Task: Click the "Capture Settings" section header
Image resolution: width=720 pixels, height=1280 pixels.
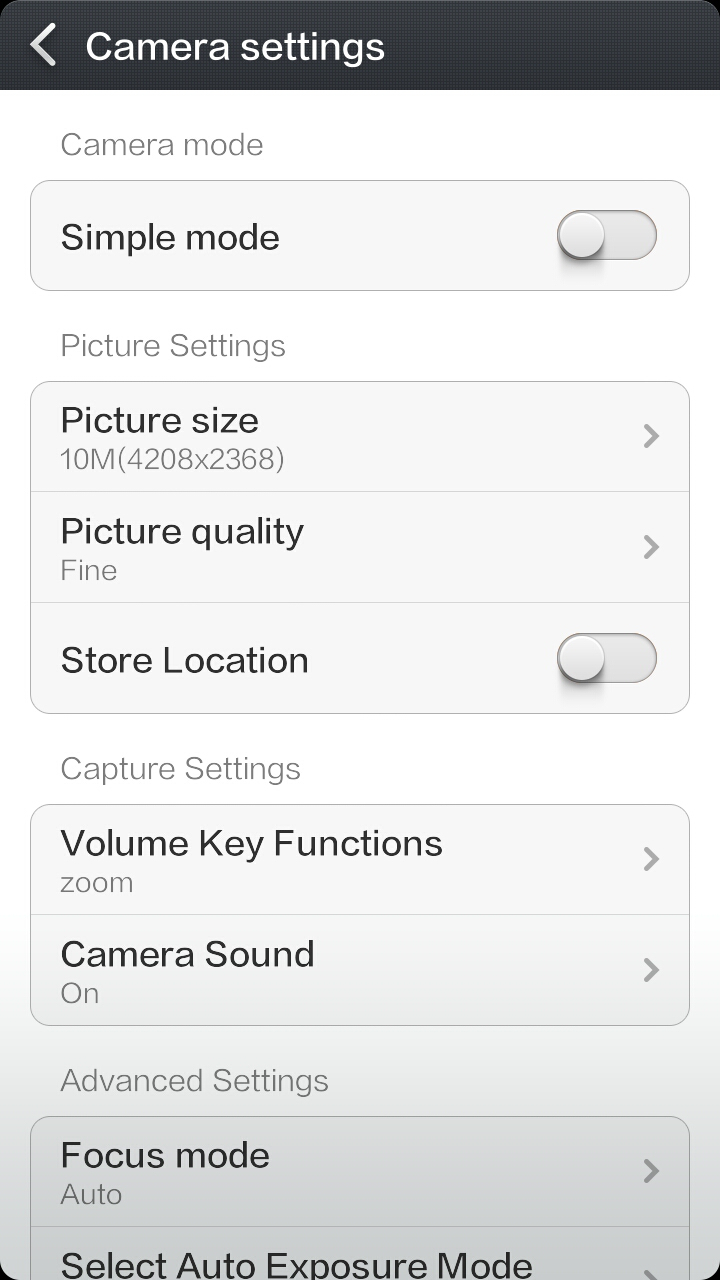Action: click(180, 769)
